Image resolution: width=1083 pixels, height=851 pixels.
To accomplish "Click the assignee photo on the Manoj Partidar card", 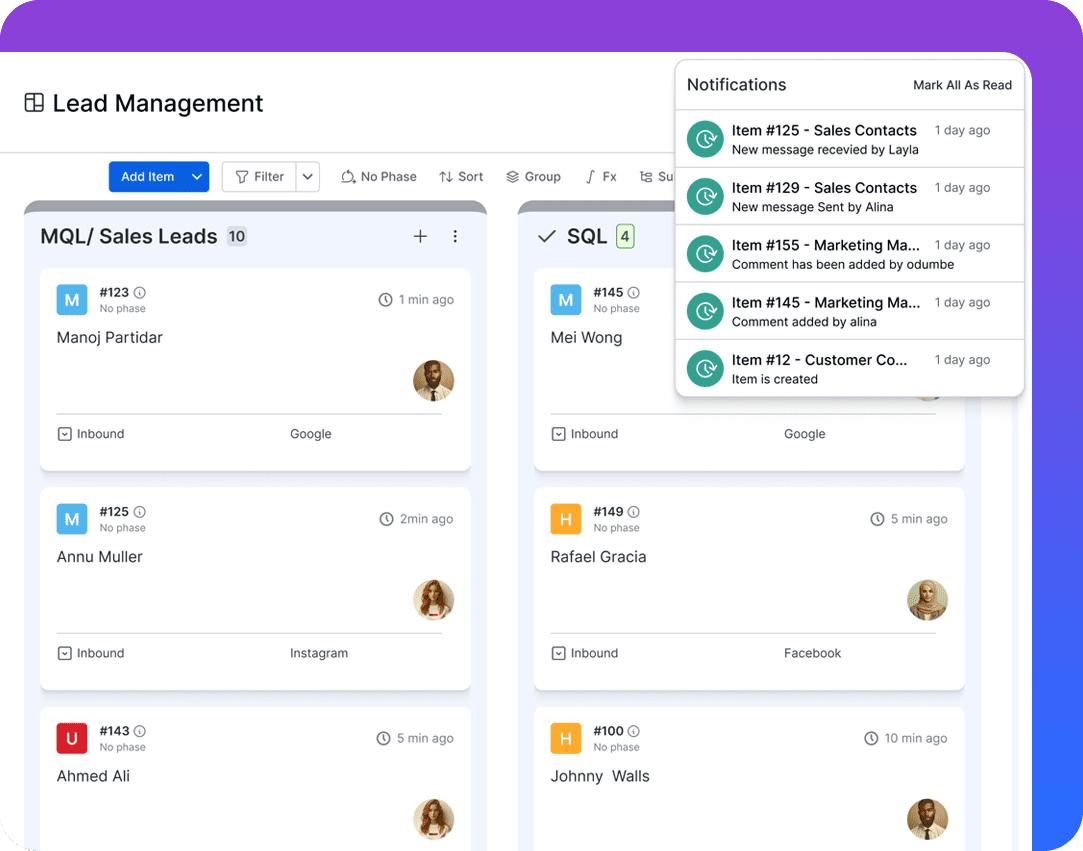I will point(434,381).
